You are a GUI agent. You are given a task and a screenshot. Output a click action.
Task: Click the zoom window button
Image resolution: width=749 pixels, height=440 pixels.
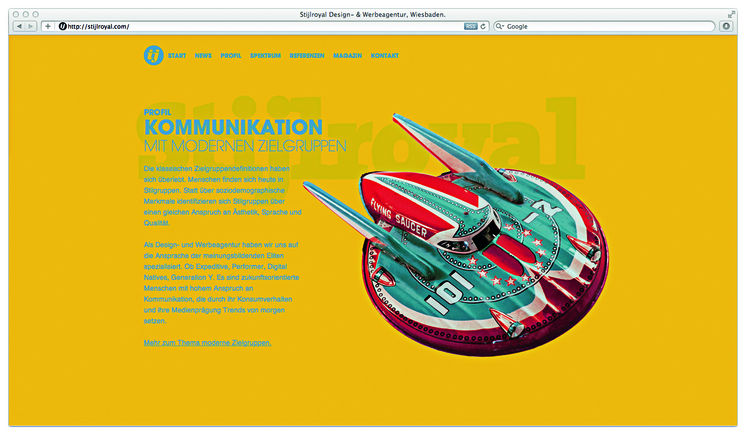pos(35,14)
